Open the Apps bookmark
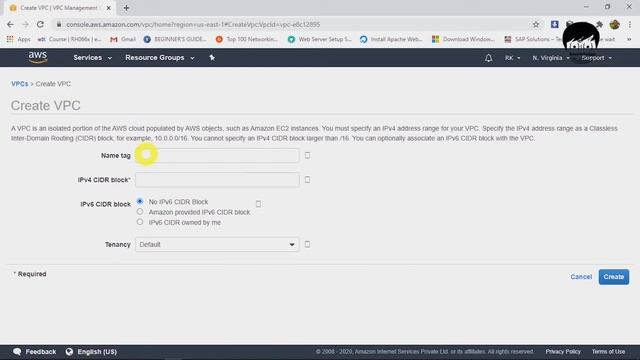Image resolution: width=640 pixels, height=360 pixels. click(18, 39)
